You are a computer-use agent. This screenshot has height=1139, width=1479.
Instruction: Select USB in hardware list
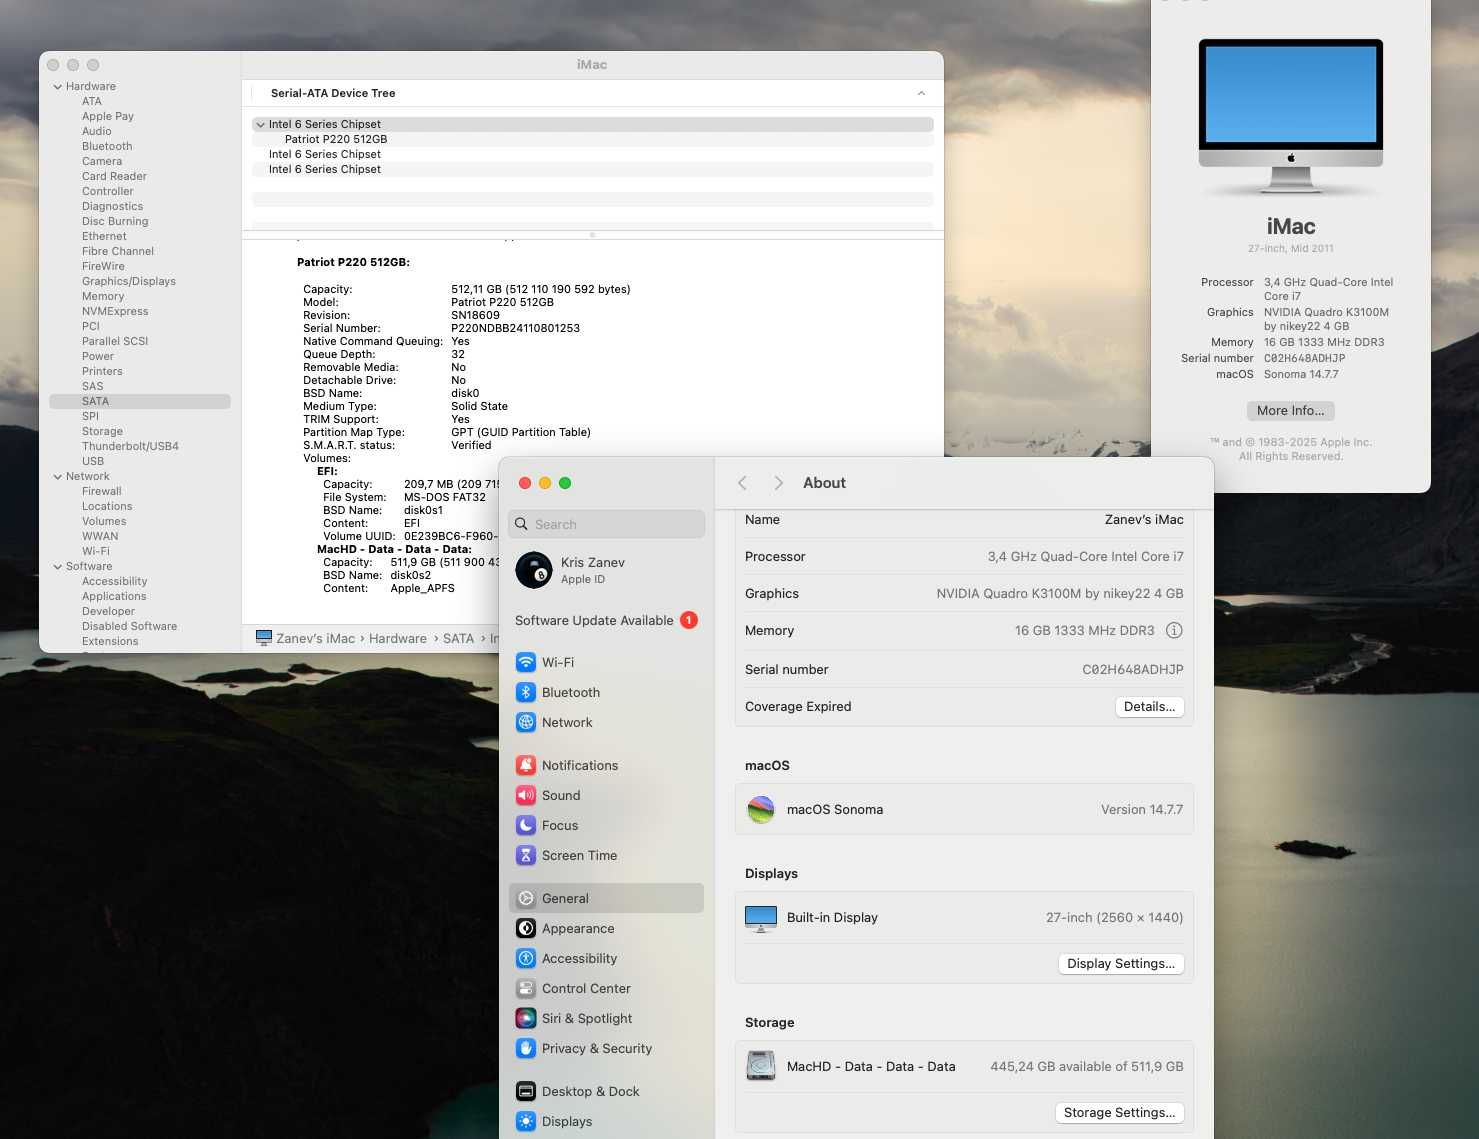pos(93,461)
